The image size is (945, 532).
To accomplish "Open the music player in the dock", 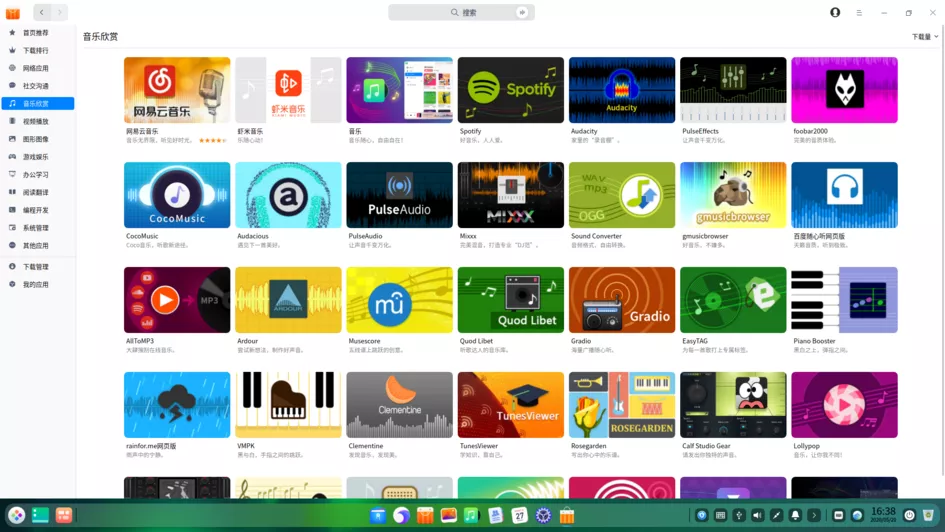I will tap(471, 515).
